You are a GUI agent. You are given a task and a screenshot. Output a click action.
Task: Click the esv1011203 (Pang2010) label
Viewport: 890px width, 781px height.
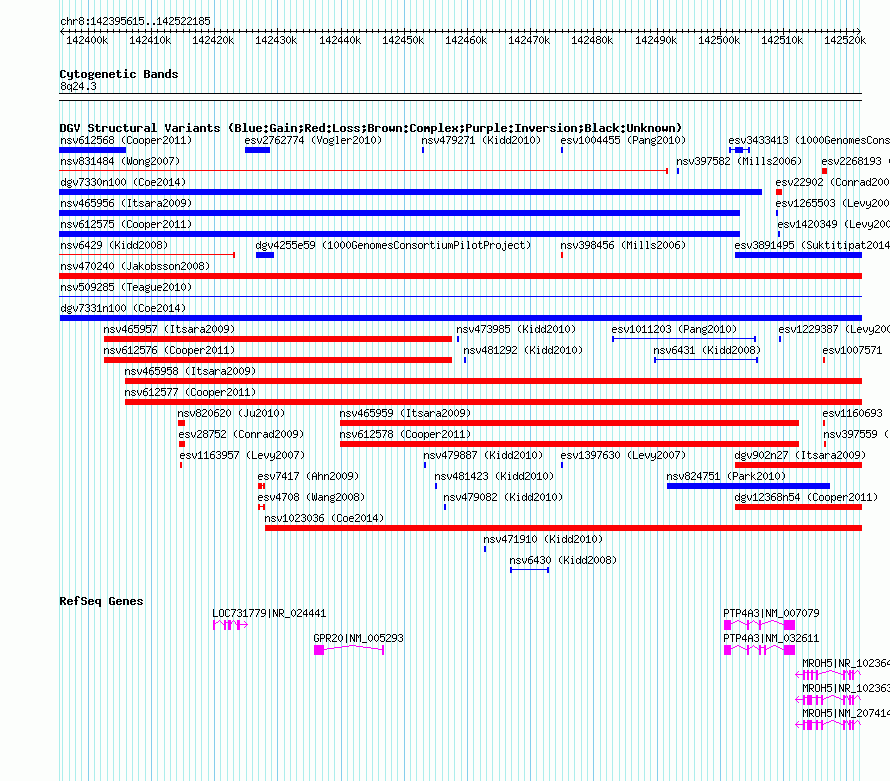click(674, 329)
